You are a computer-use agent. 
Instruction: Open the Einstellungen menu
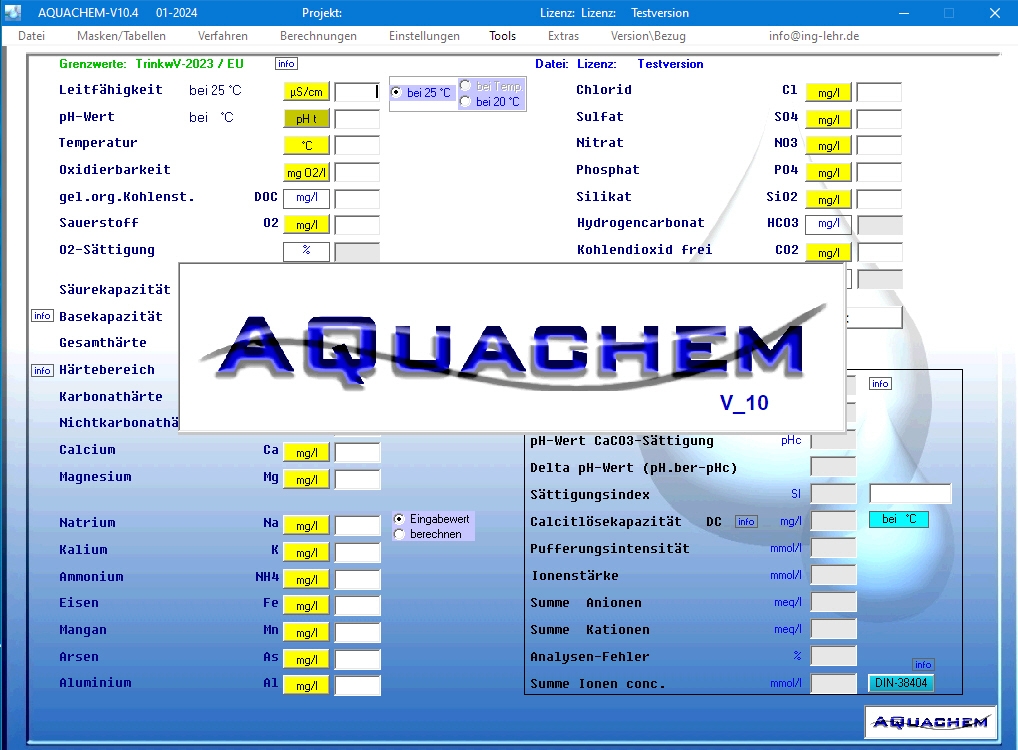(424, 36)
